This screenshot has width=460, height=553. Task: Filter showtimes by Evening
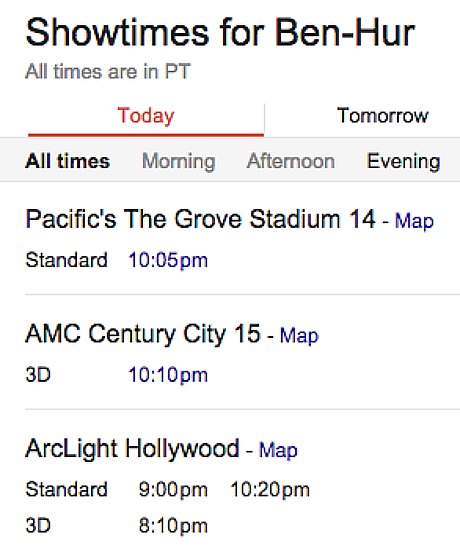tap(404, 162)
